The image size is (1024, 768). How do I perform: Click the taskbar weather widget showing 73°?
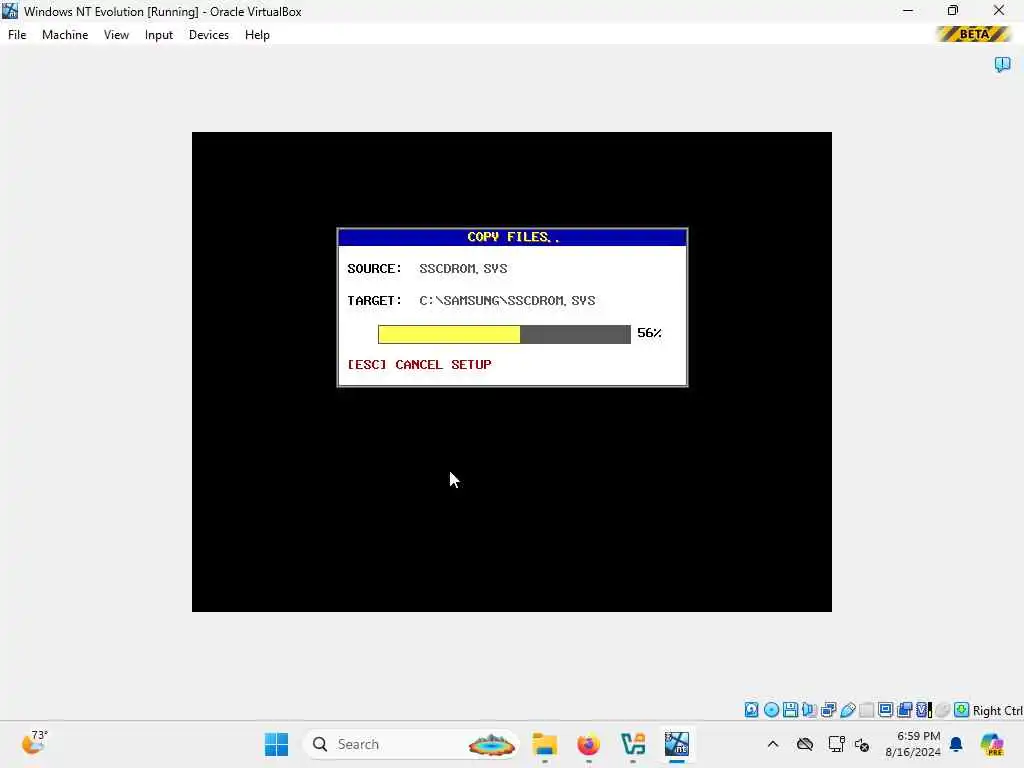(x=35, y=743)
